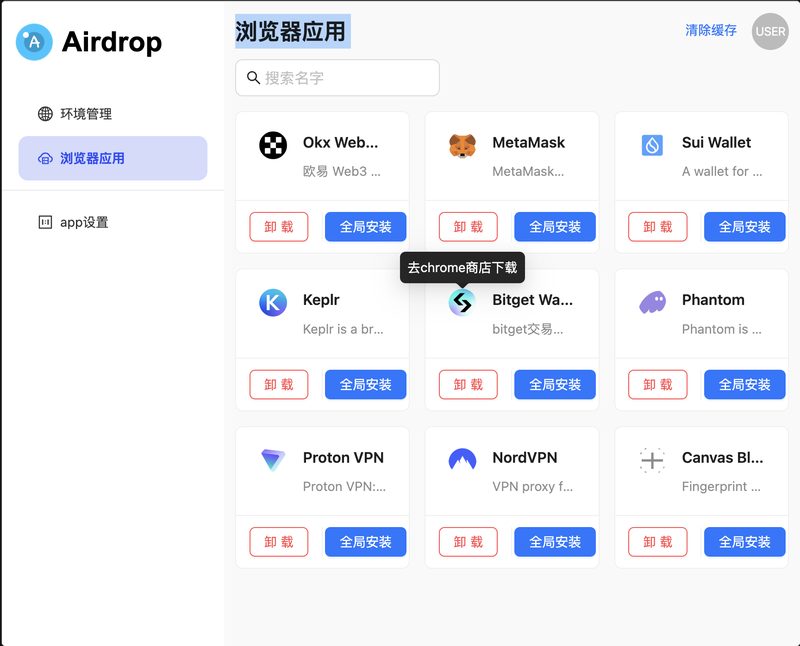Click the Bitget Wa... title text
The width and height of the screenshot is (800, 646).
point(533,300)
